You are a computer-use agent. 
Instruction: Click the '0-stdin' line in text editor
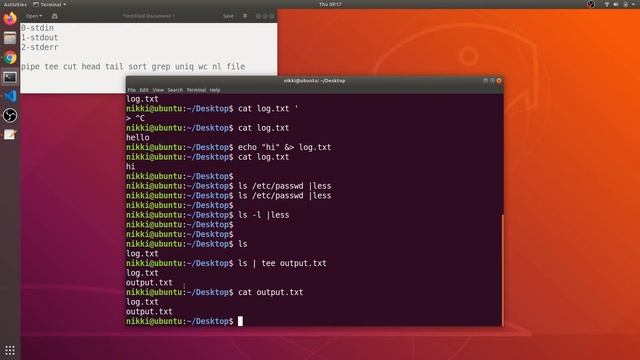tap(37, 28)
